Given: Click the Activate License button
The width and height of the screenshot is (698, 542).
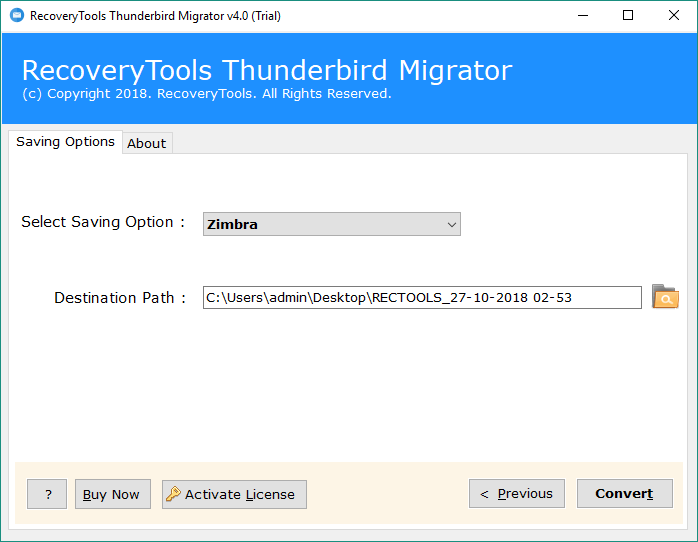Looking at the screenshot, I should 234,494.
